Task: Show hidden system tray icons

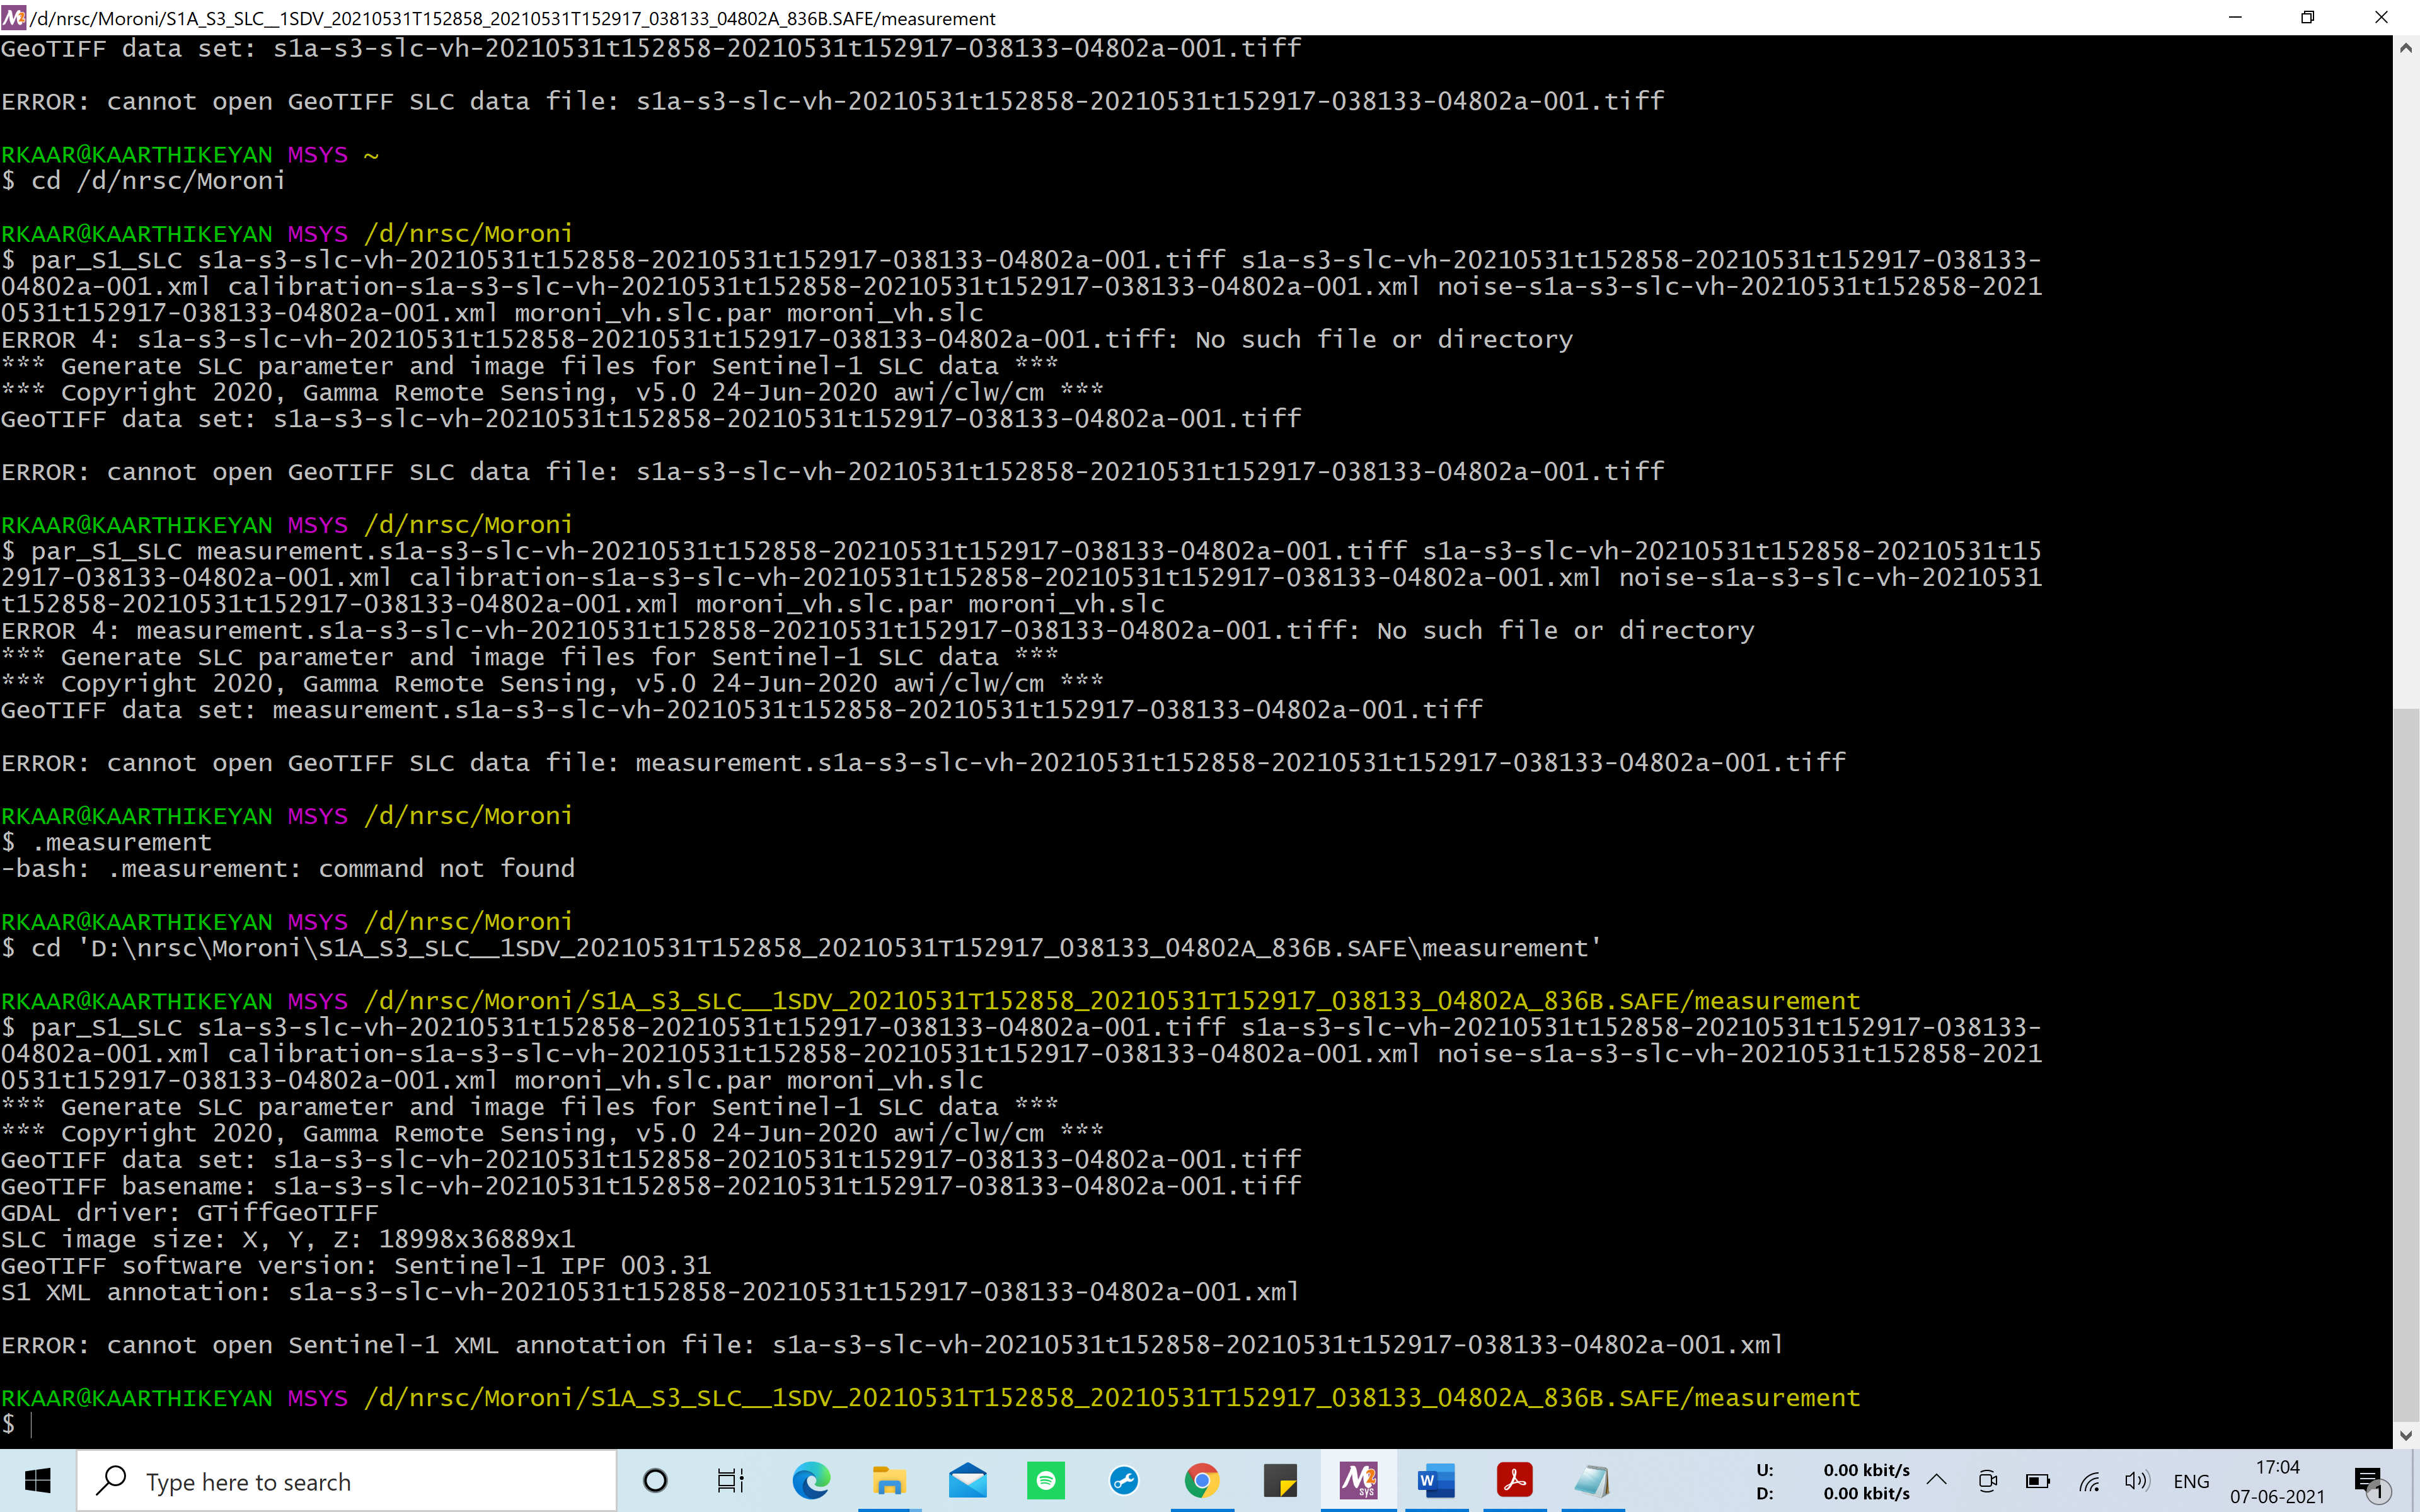Action: (x=1937, y=1481)
